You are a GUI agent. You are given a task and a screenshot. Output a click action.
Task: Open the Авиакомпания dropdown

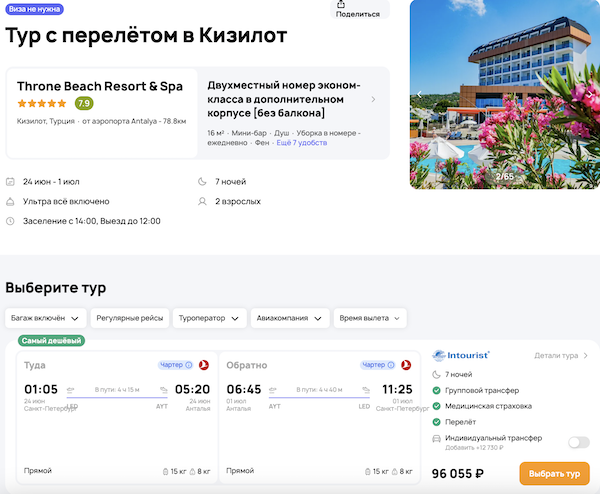click(291, 318)
